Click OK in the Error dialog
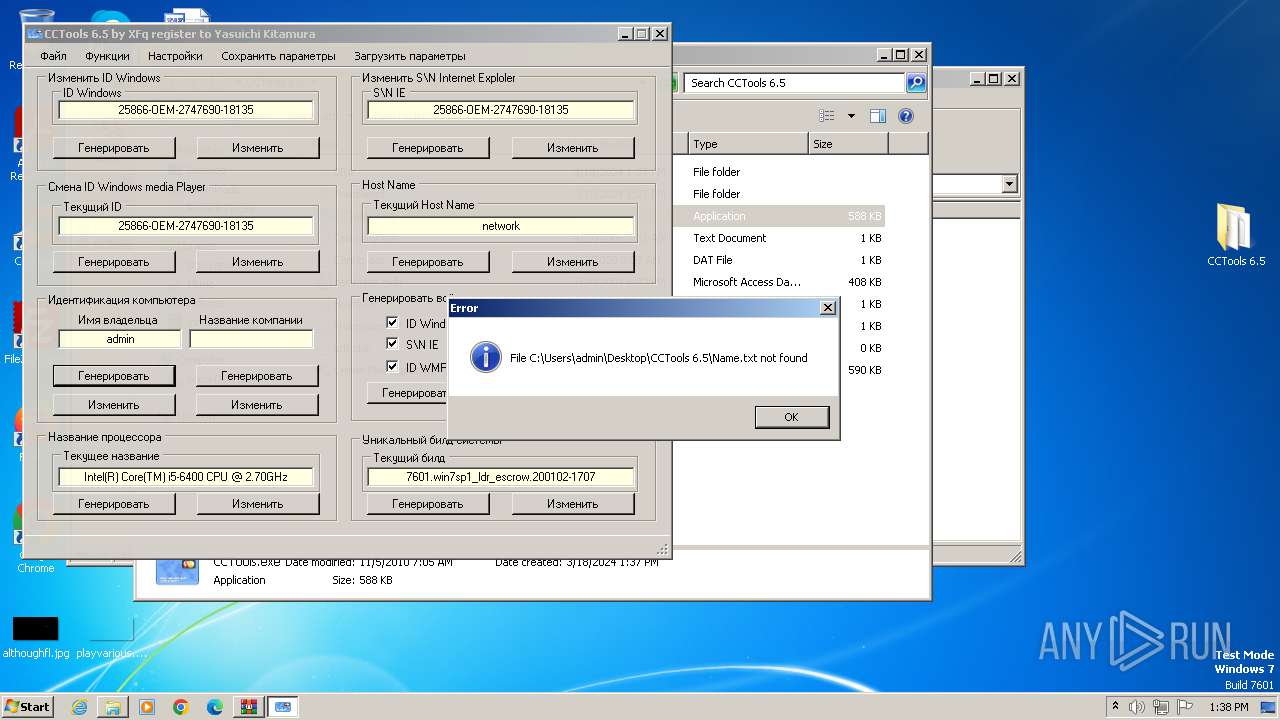 pos(791,417)
